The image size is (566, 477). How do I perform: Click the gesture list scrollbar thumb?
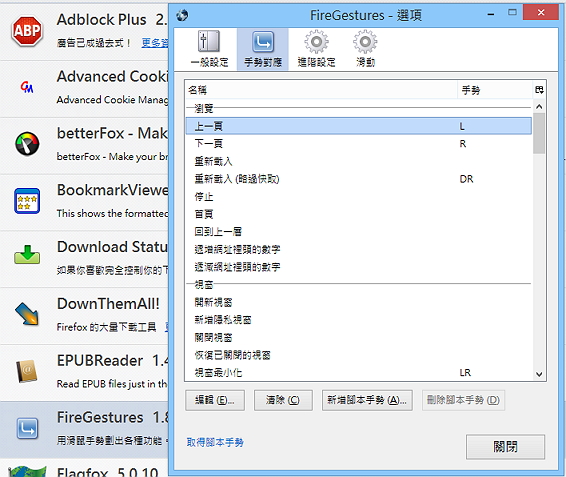click(x=539, y=133)
